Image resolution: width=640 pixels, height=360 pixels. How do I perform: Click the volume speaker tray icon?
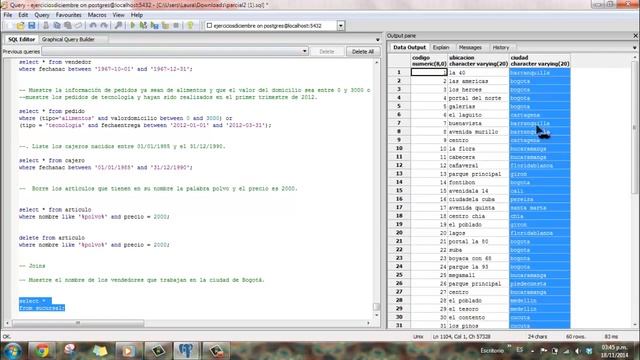click(x=578, y=351)
